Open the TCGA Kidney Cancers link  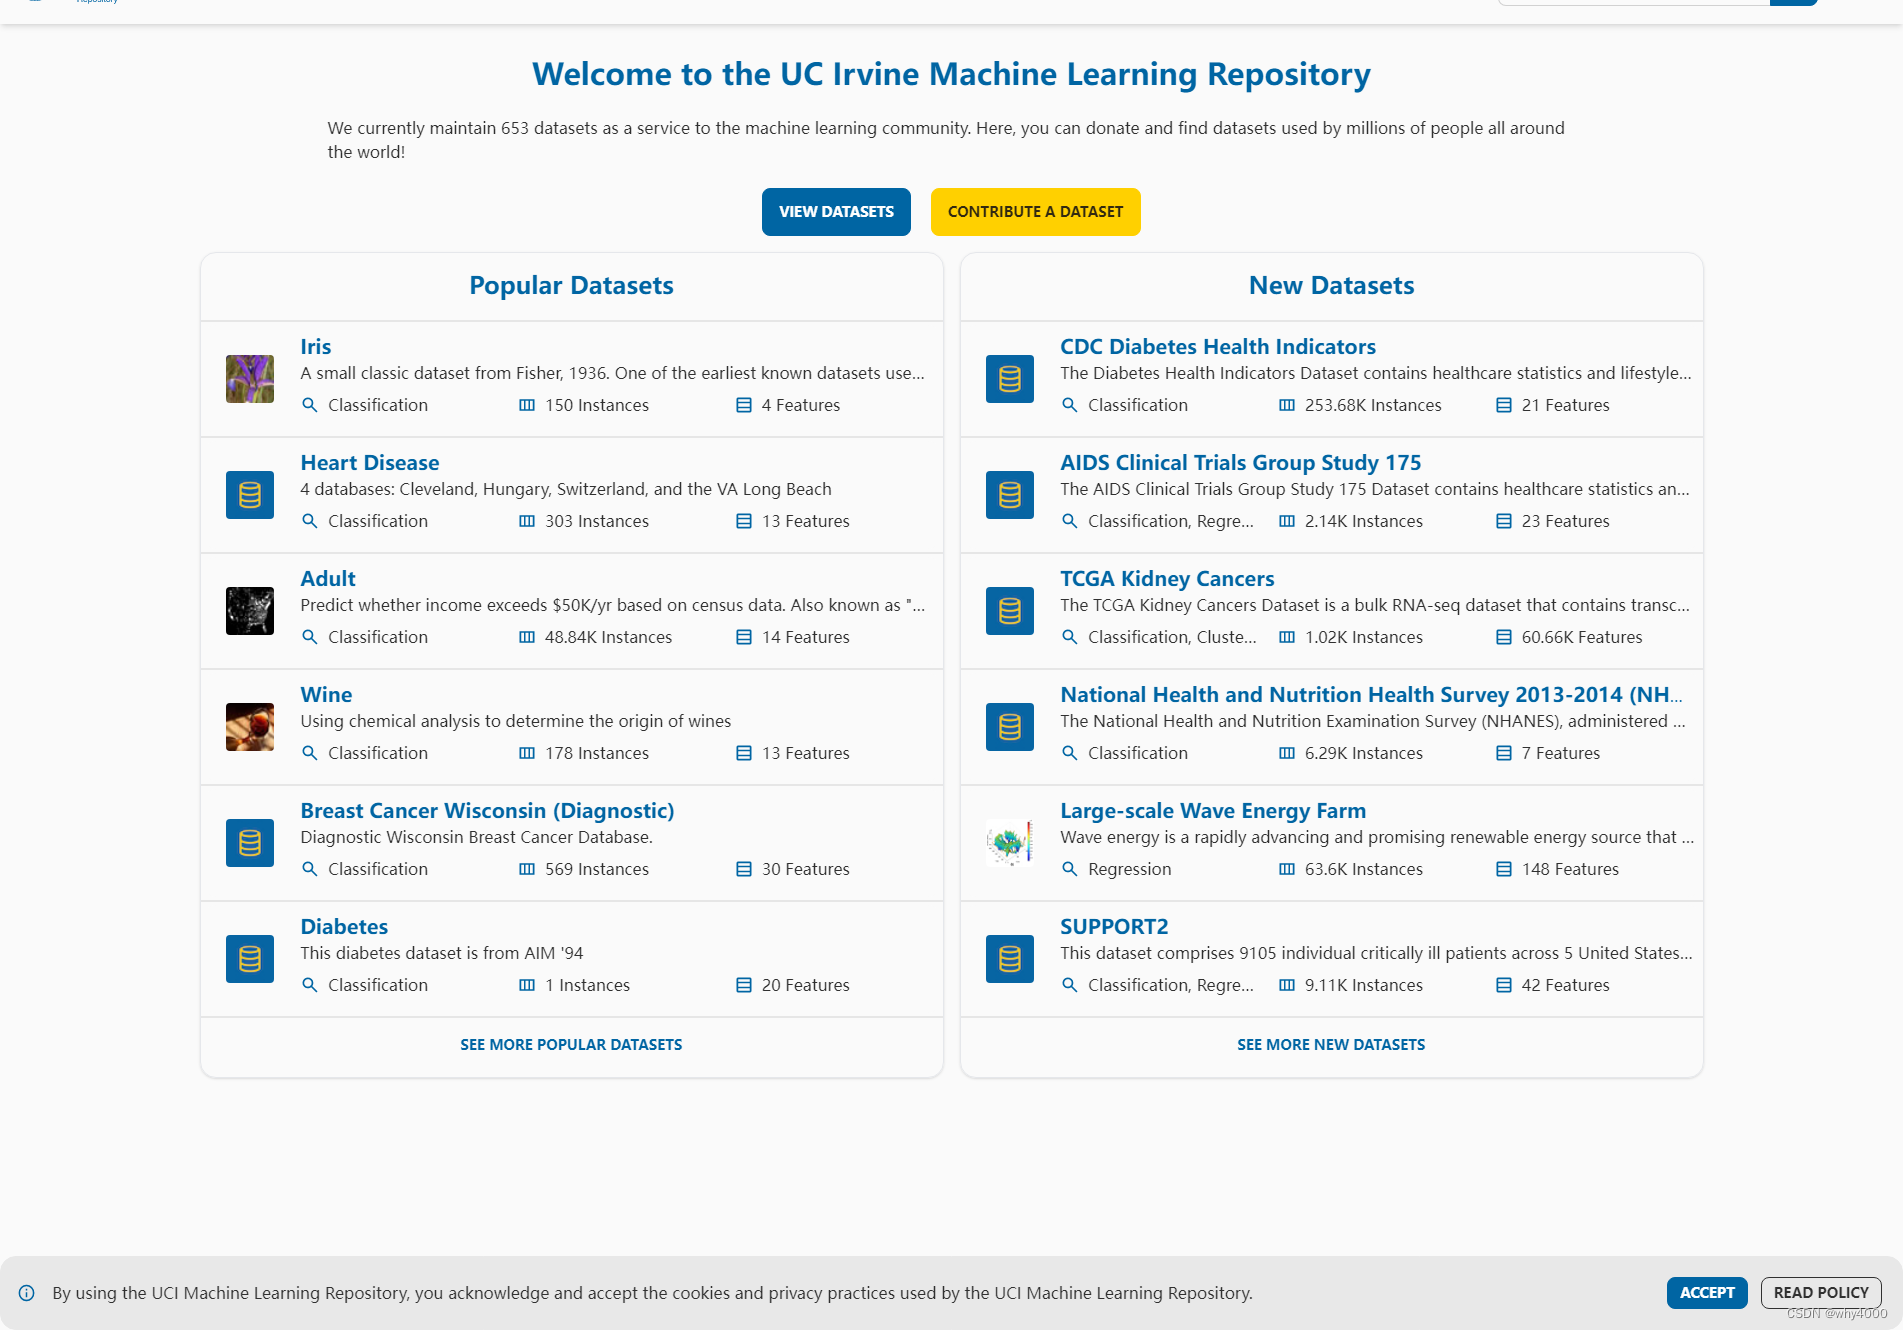tap(1167, 579)
